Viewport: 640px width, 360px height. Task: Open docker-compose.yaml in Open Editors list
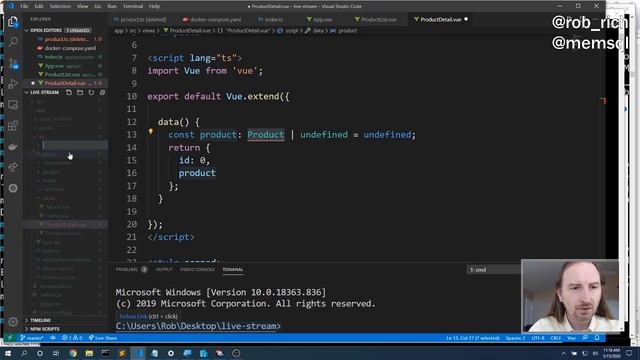click(70, 48)
